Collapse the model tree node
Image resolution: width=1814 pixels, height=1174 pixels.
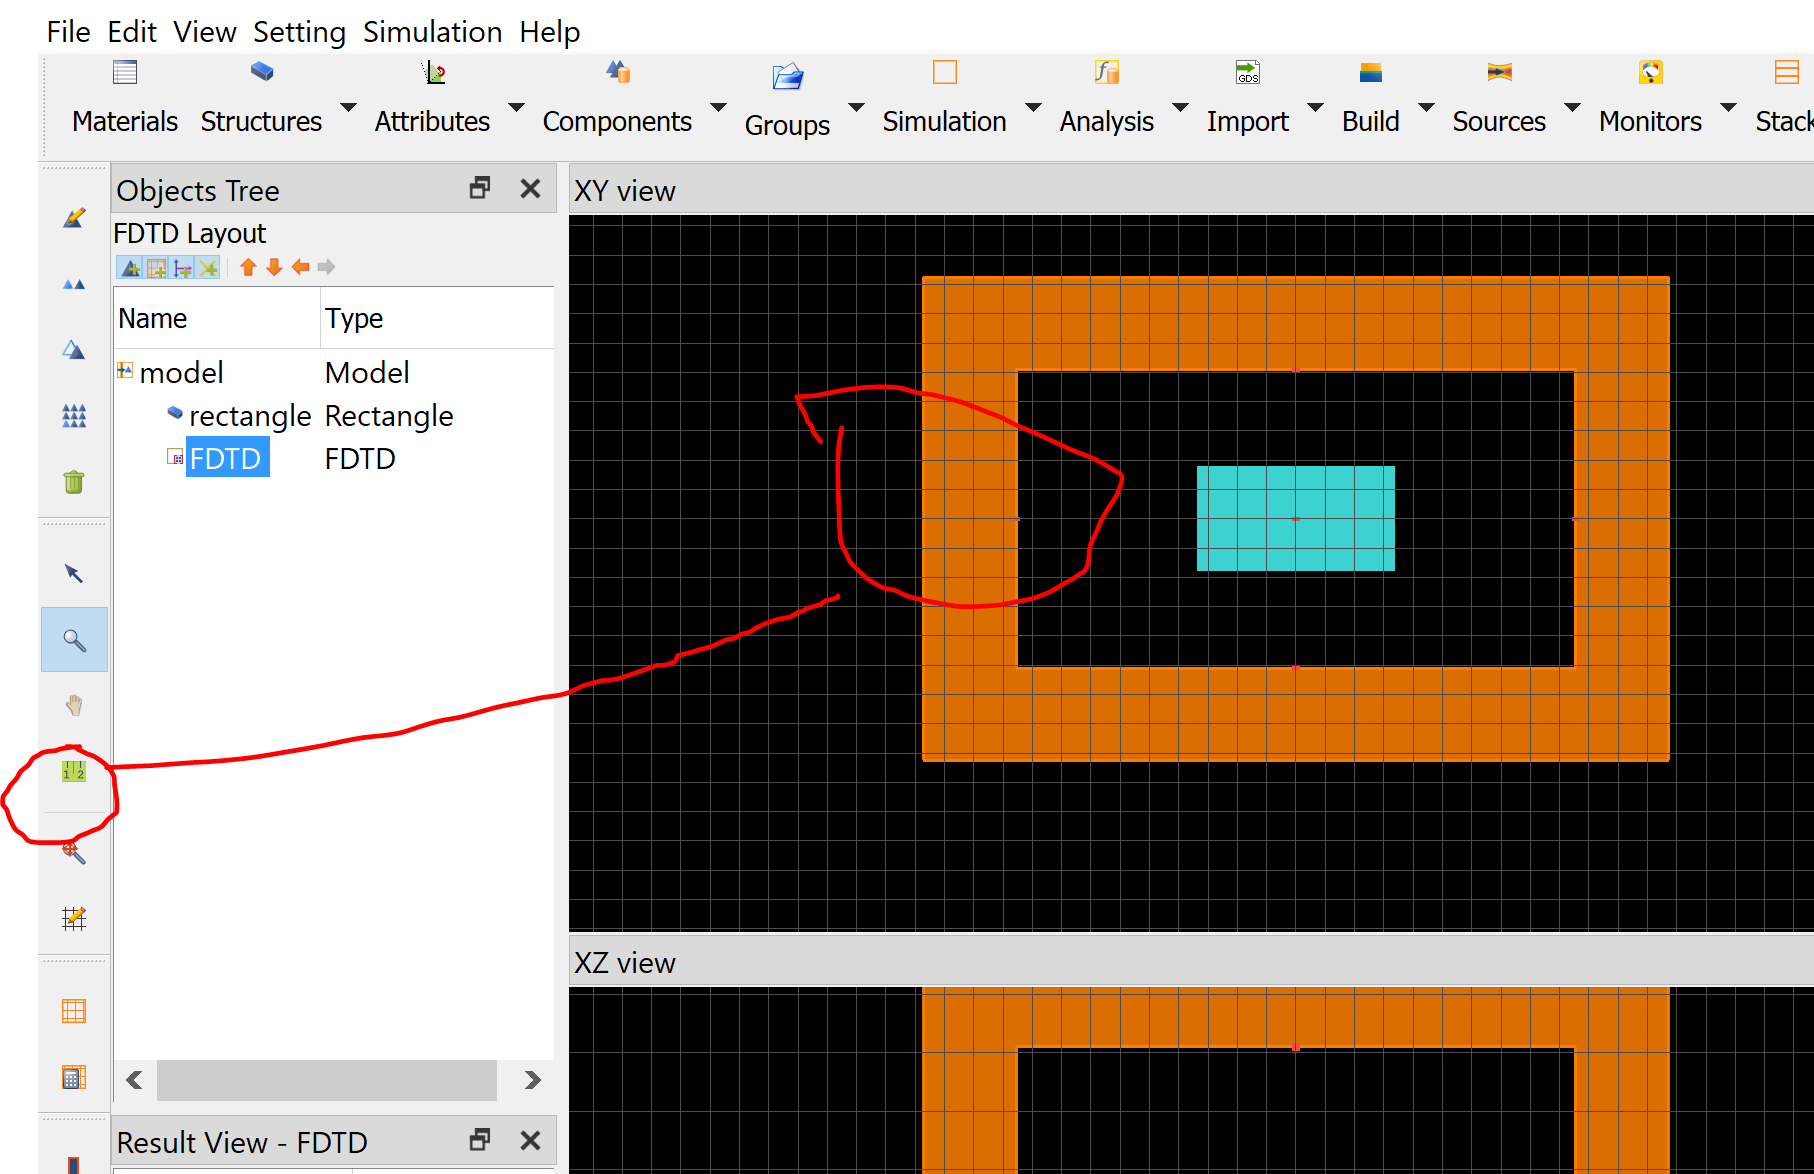tap(125, 371)
